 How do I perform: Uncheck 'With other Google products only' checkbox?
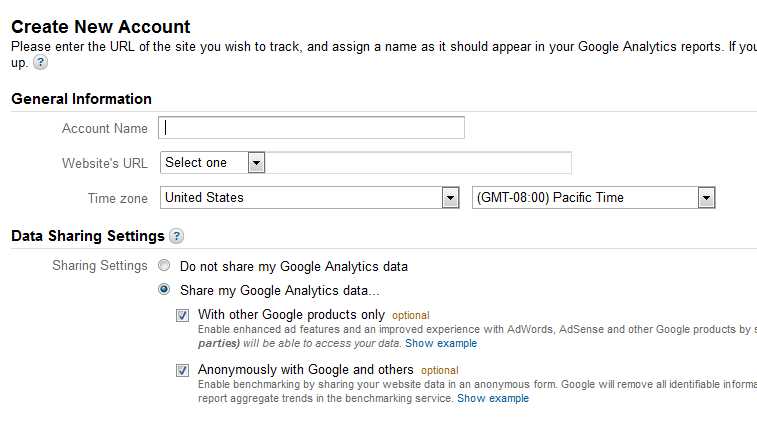point(182,316)
